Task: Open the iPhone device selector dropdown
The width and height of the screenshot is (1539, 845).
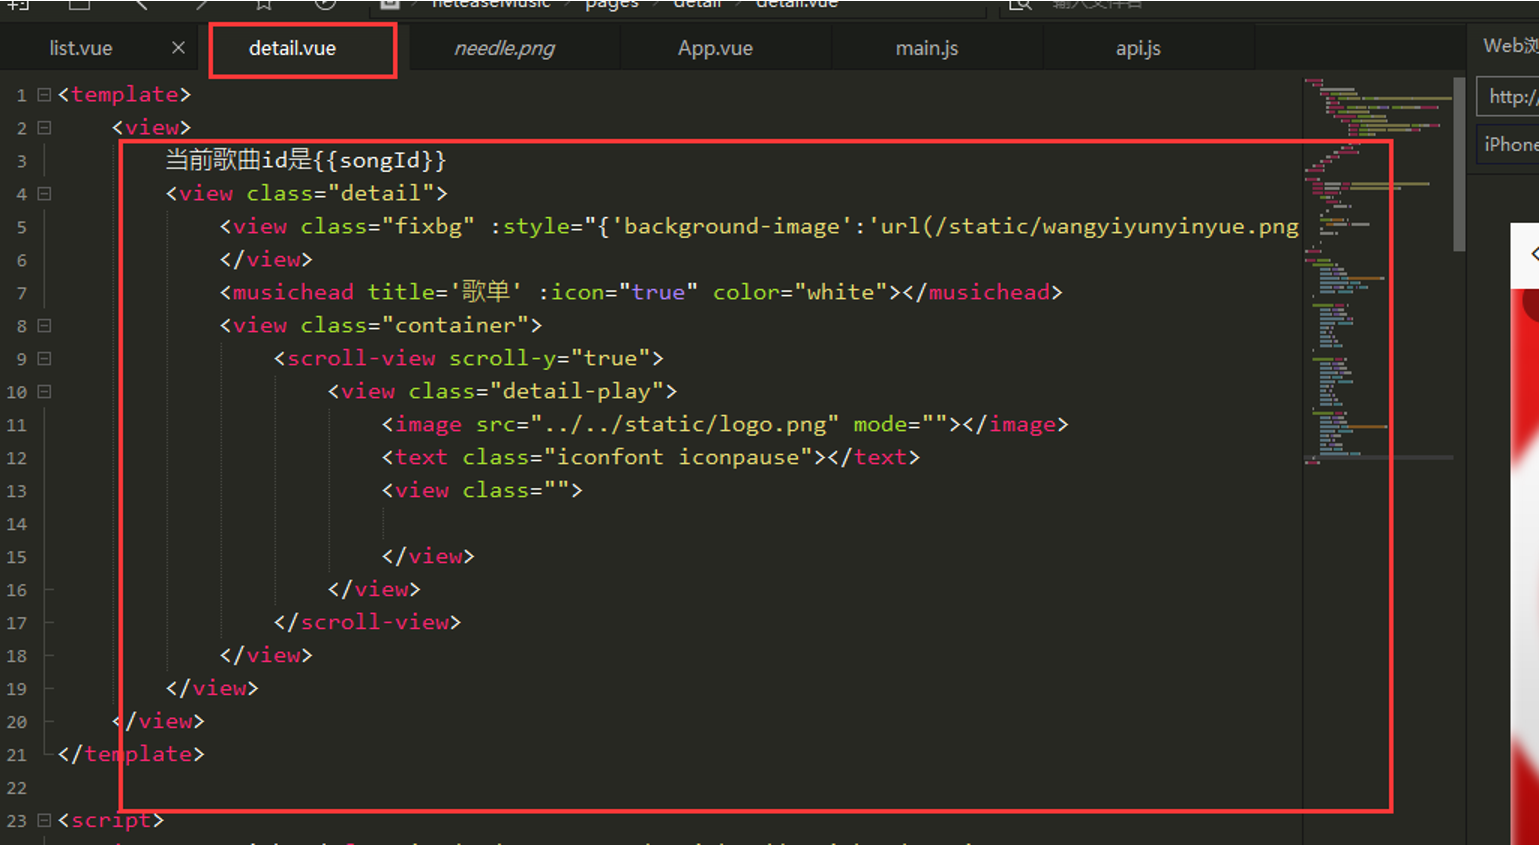Action: point(1508,144)
